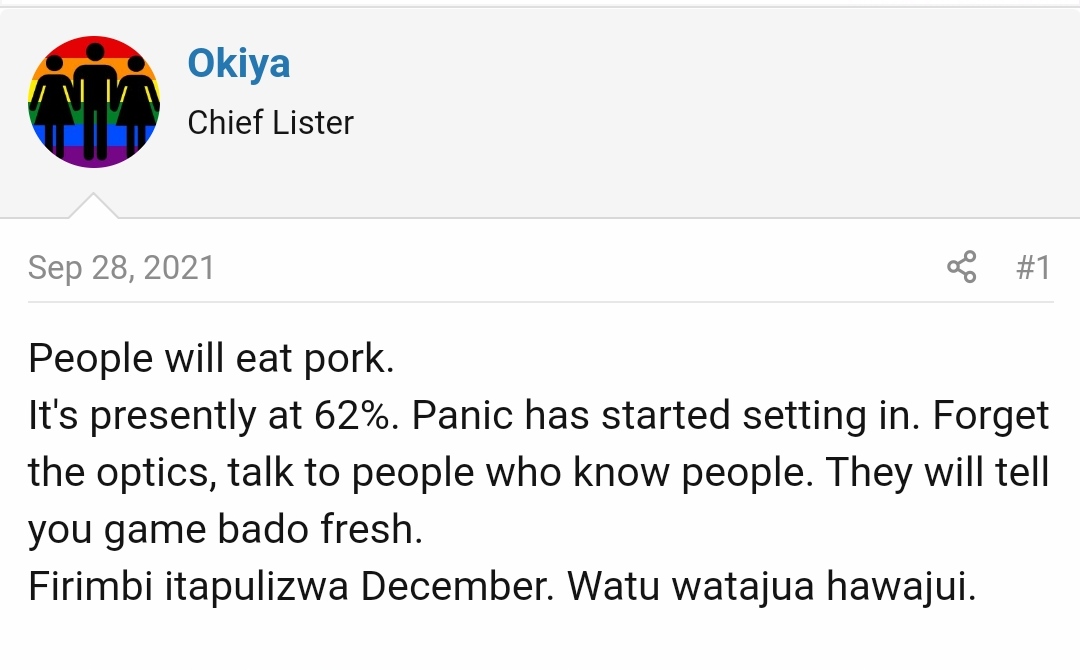Click the middle figure in the avatar

click(x=94, y=102)
